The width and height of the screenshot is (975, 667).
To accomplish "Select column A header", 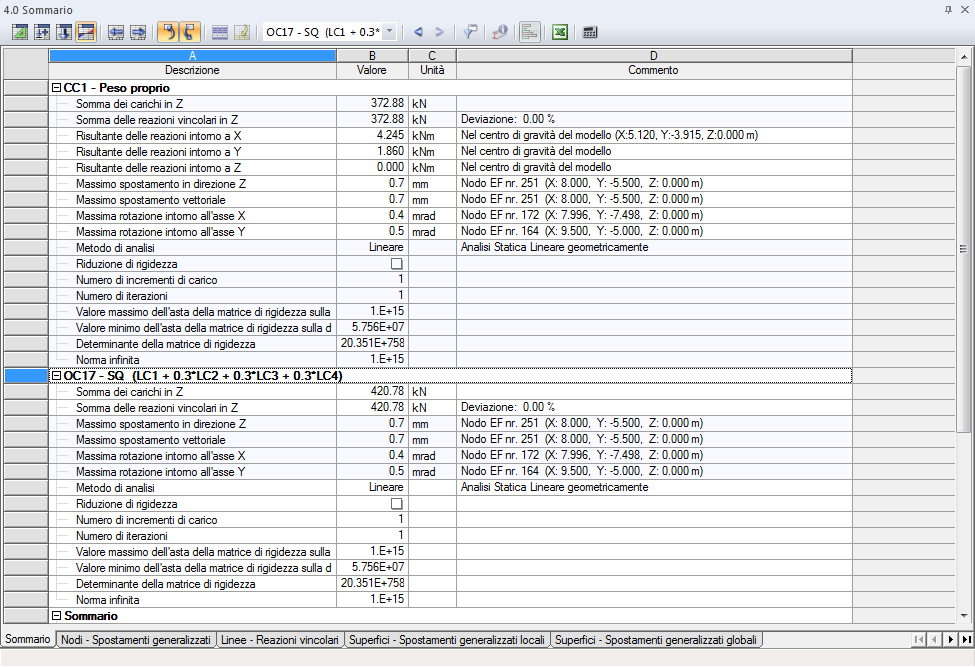I will pos(193,56).
